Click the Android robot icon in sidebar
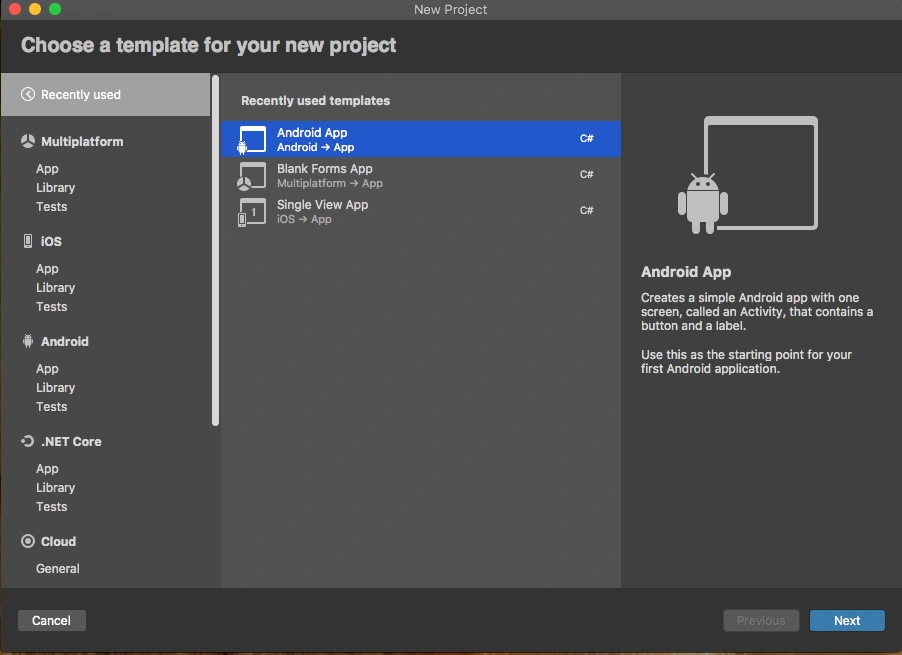This screenshot has width=902, height=655. [28, 341]
